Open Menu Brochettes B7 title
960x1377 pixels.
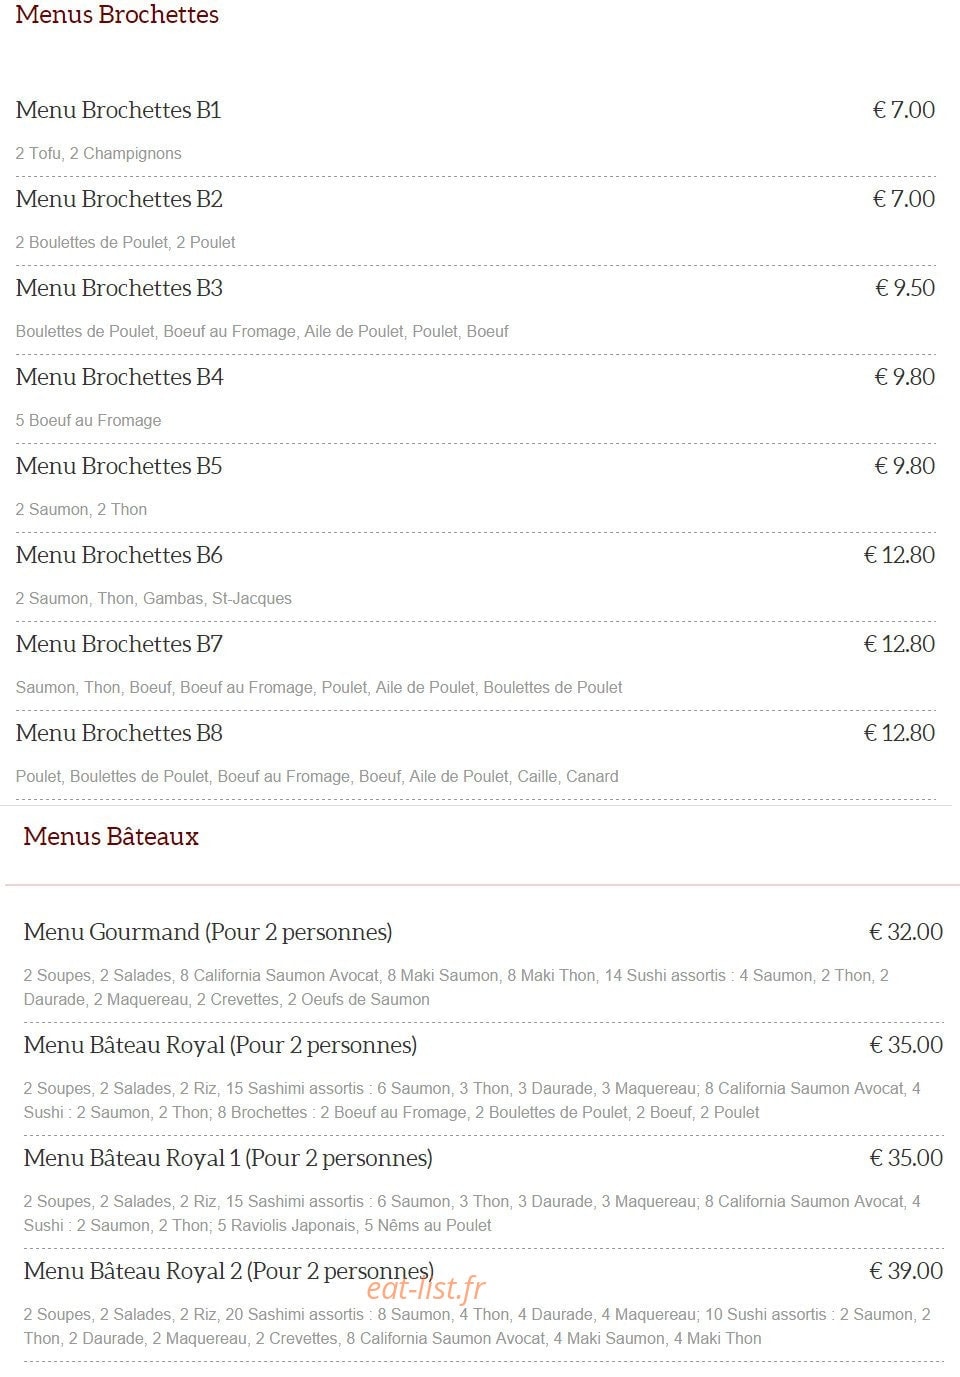tap(119, 644)
